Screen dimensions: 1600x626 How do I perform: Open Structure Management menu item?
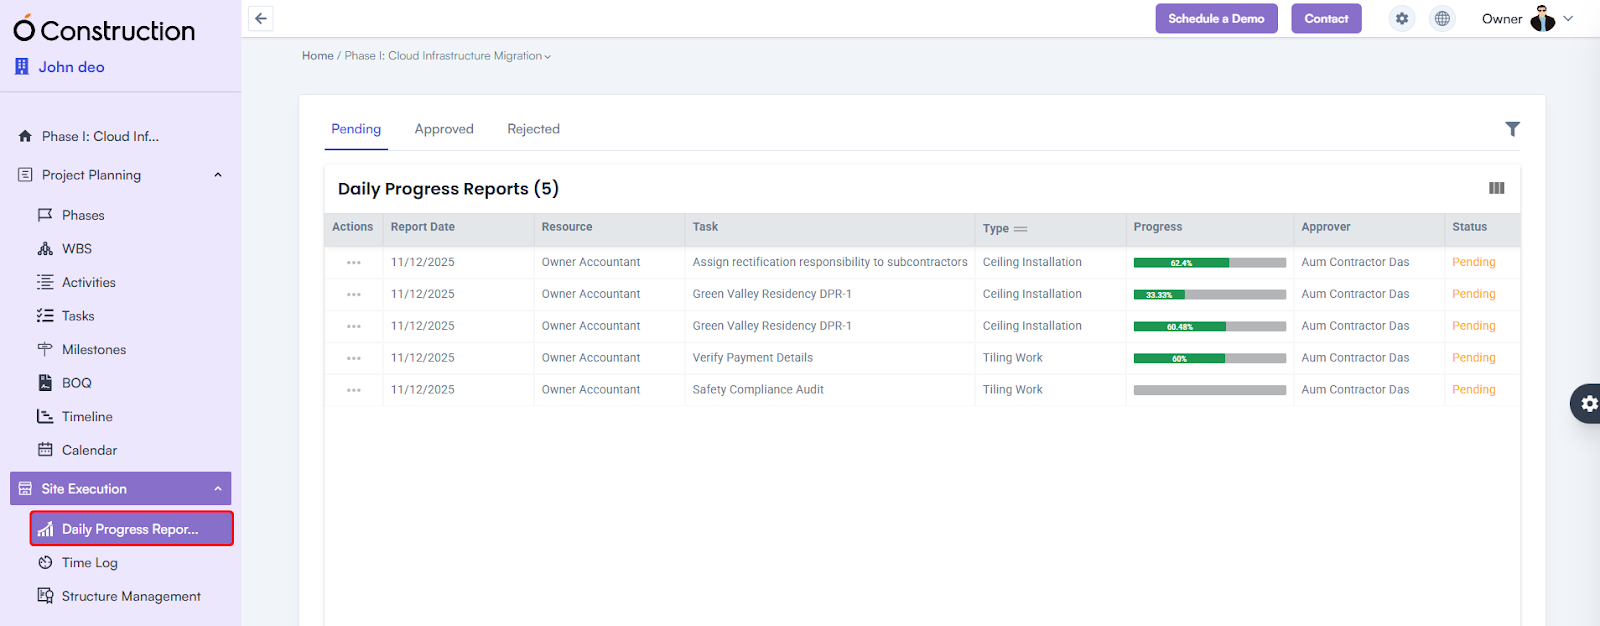click(131, 596)
